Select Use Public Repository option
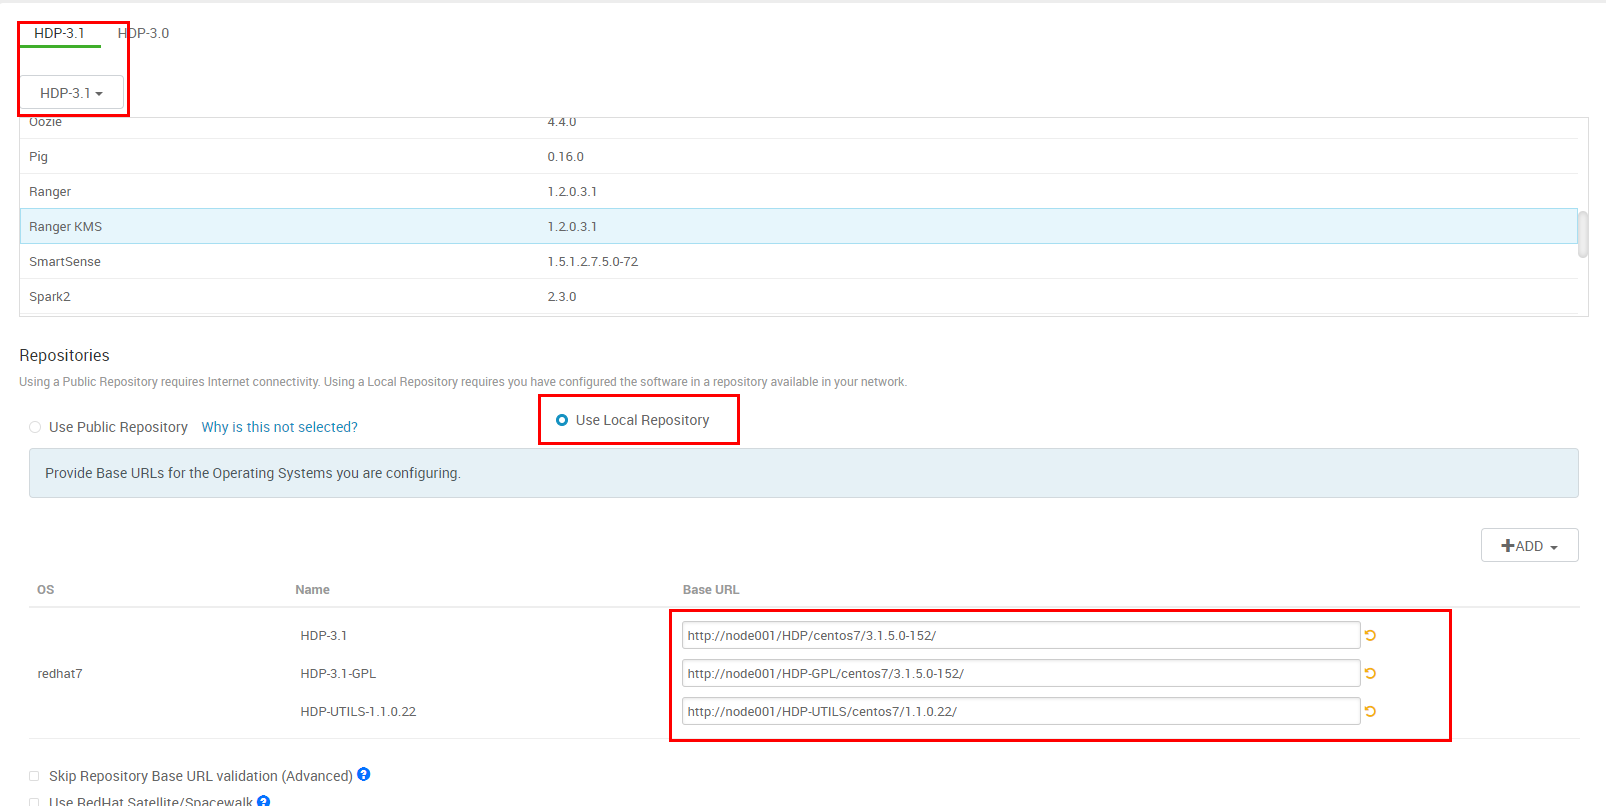This screenshot has height=806, width=1606. (35, 427)
